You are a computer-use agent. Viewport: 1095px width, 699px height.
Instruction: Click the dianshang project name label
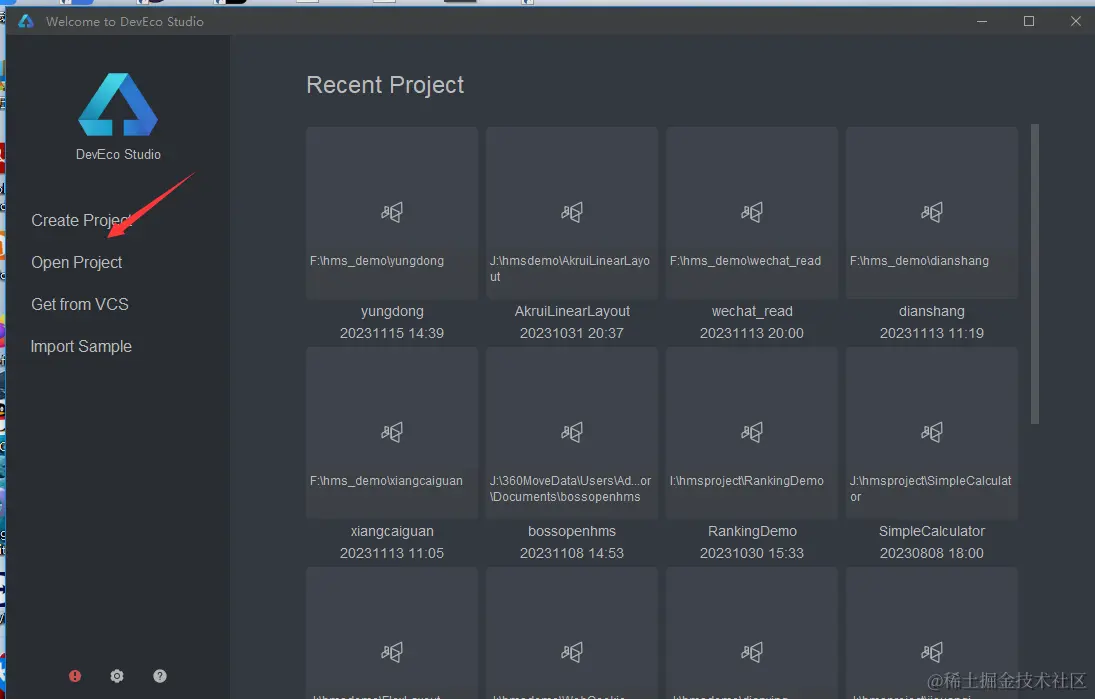pyautogui.click(x=932, y=311)
